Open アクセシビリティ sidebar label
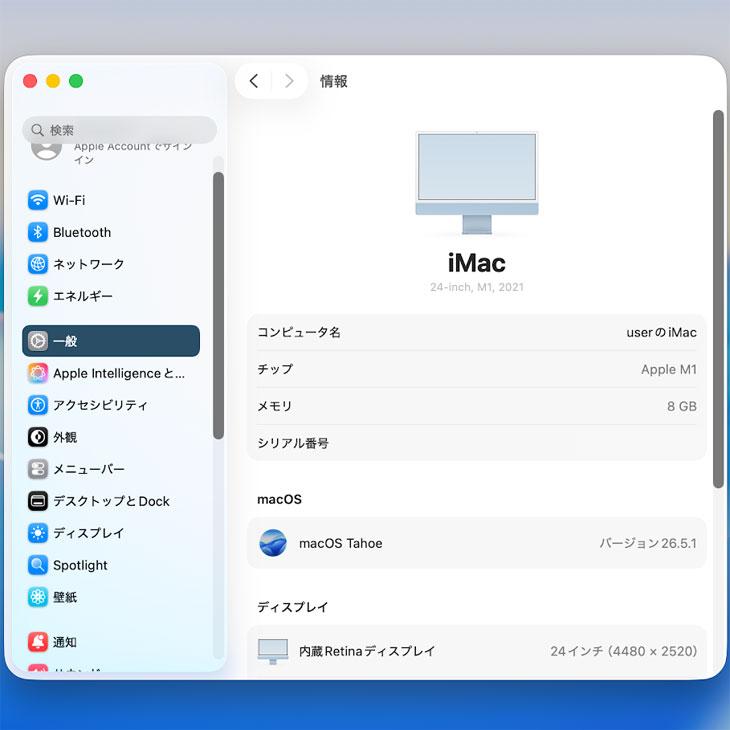This screenshot has height=730, width=730. tap(100, 405)
